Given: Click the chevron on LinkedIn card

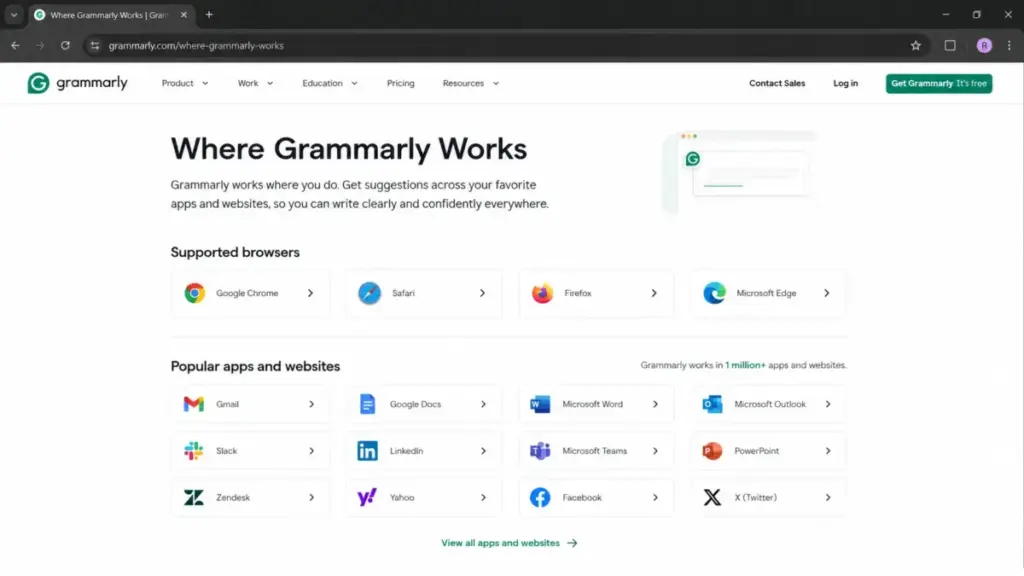Looking at the screenshot, I should 483,451.
